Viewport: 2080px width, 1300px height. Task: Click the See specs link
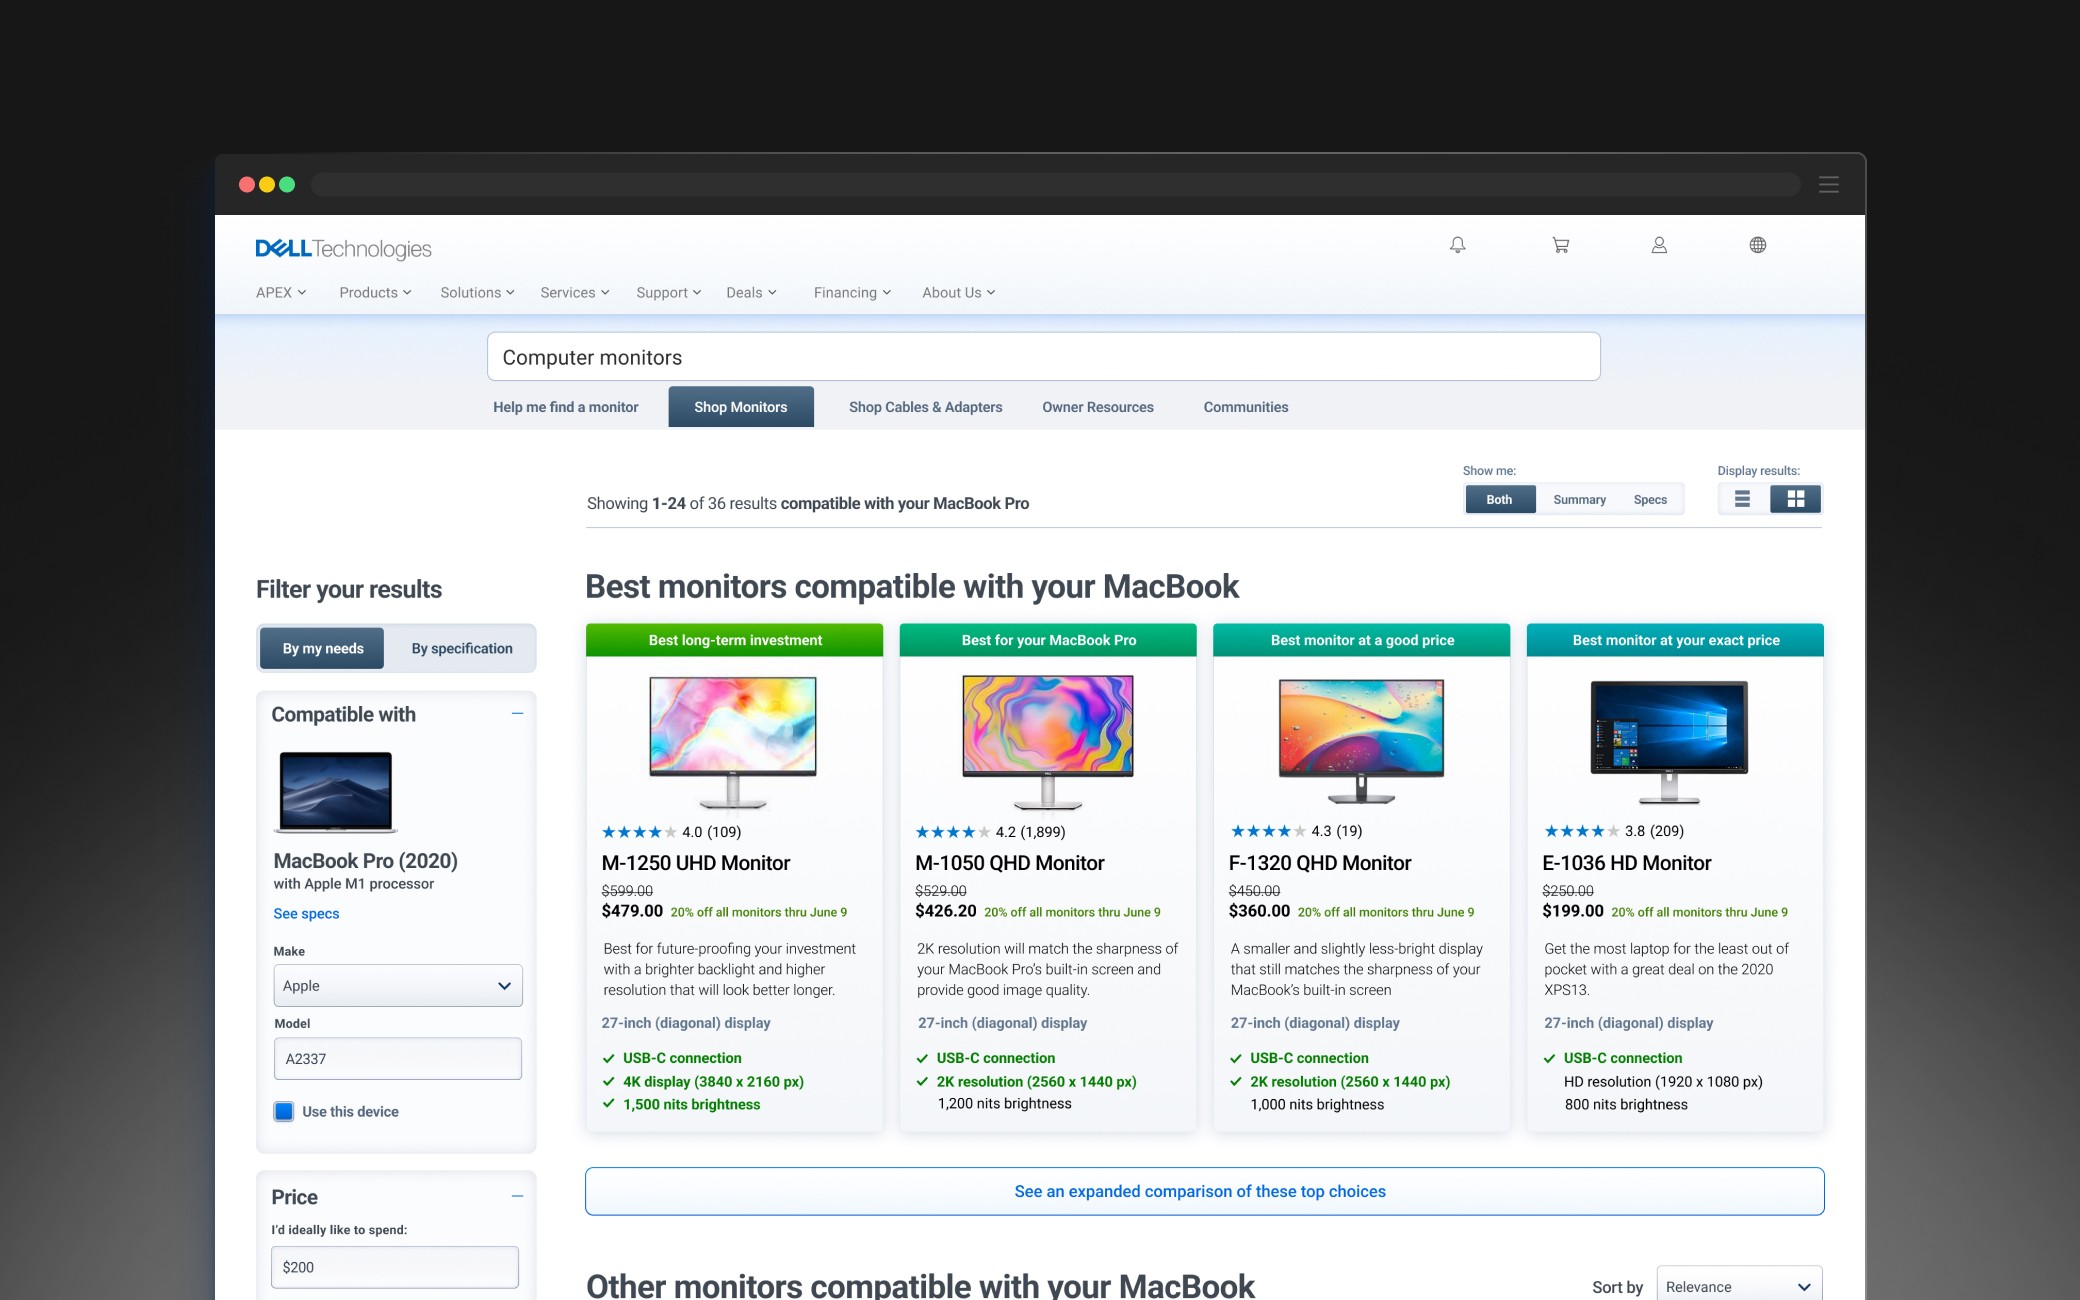[x=306, y=913]
